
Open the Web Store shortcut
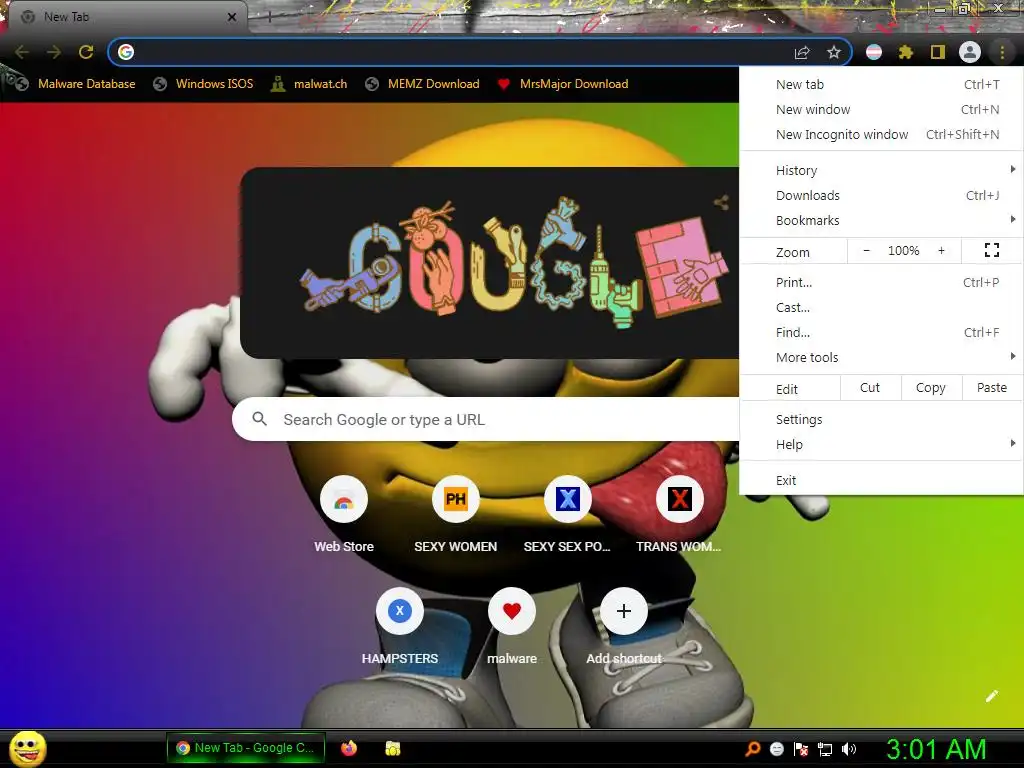(344, 500)
